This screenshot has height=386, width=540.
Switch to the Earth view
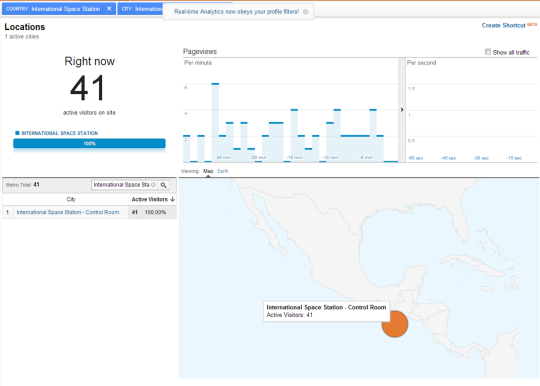(x=223, y=171)
